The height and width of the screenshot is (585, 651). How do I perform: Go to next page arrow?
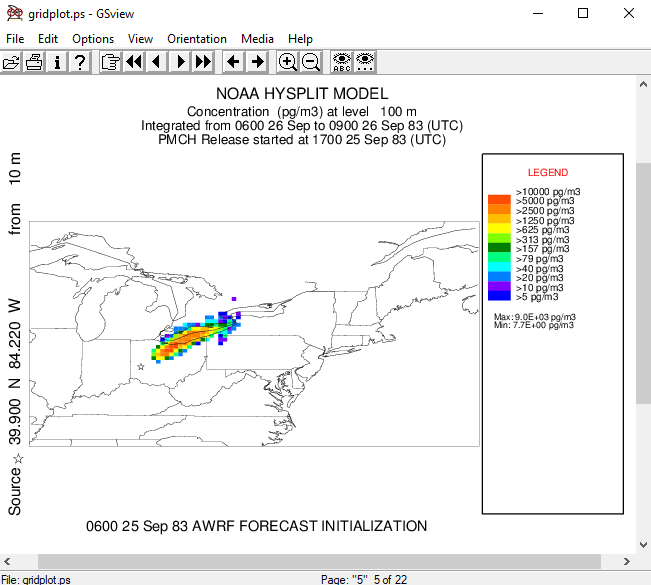tap(180, 62)
